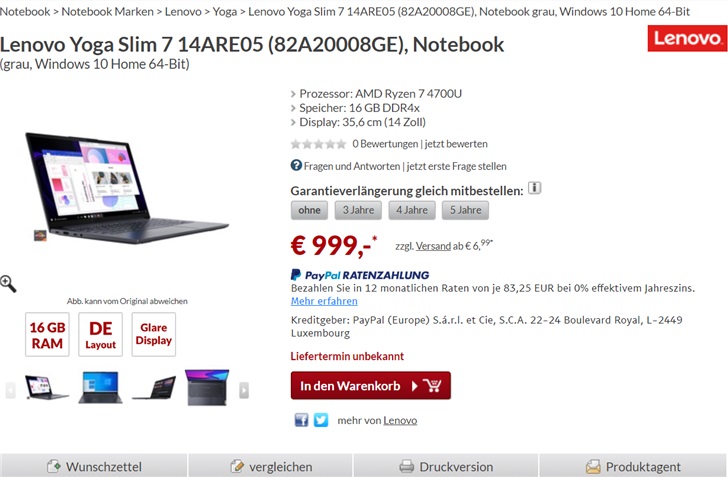Screen dimensions: 728x477
Task: Select the 3 Jahre warranty extension
Action: pyautogui.click(x=358, y=210)
